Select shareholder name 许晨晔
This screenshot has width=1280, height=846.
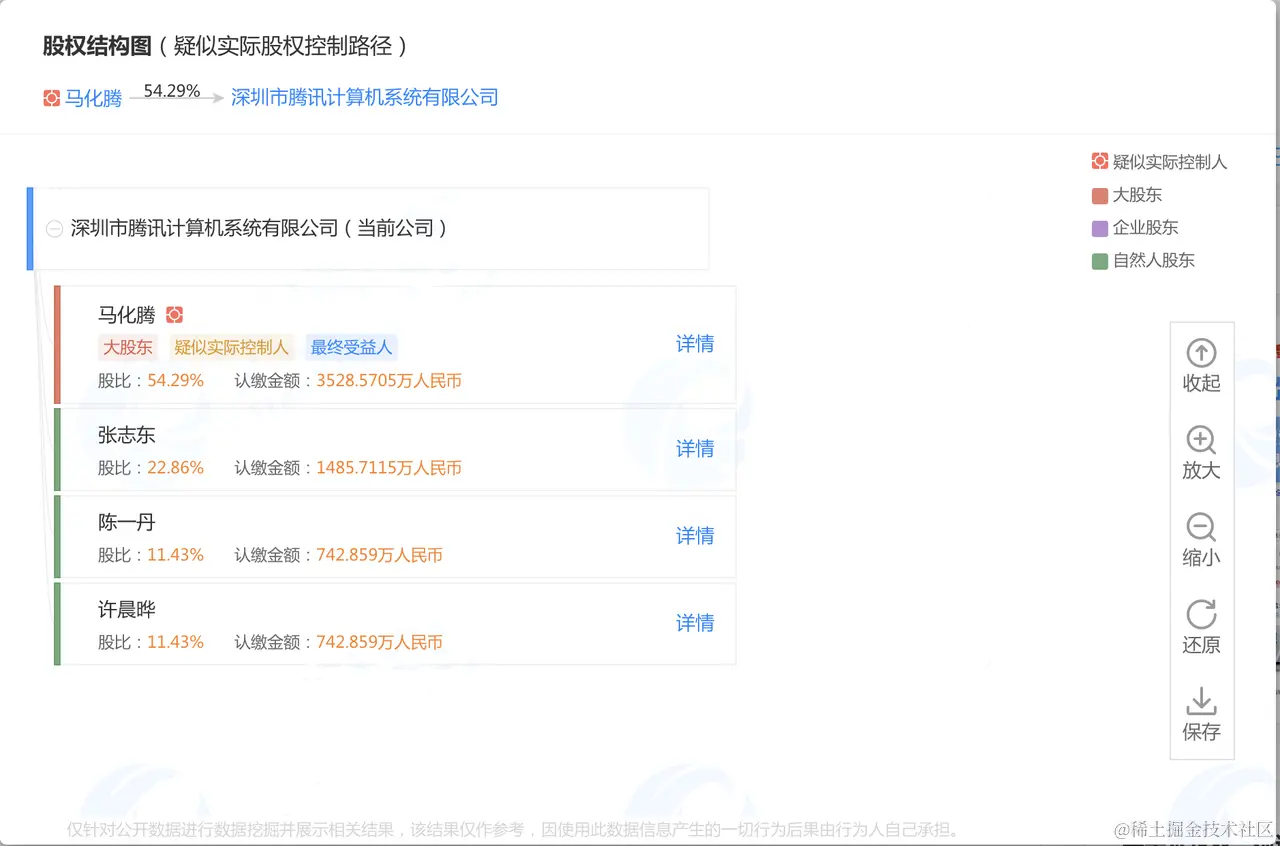[127, 609]
